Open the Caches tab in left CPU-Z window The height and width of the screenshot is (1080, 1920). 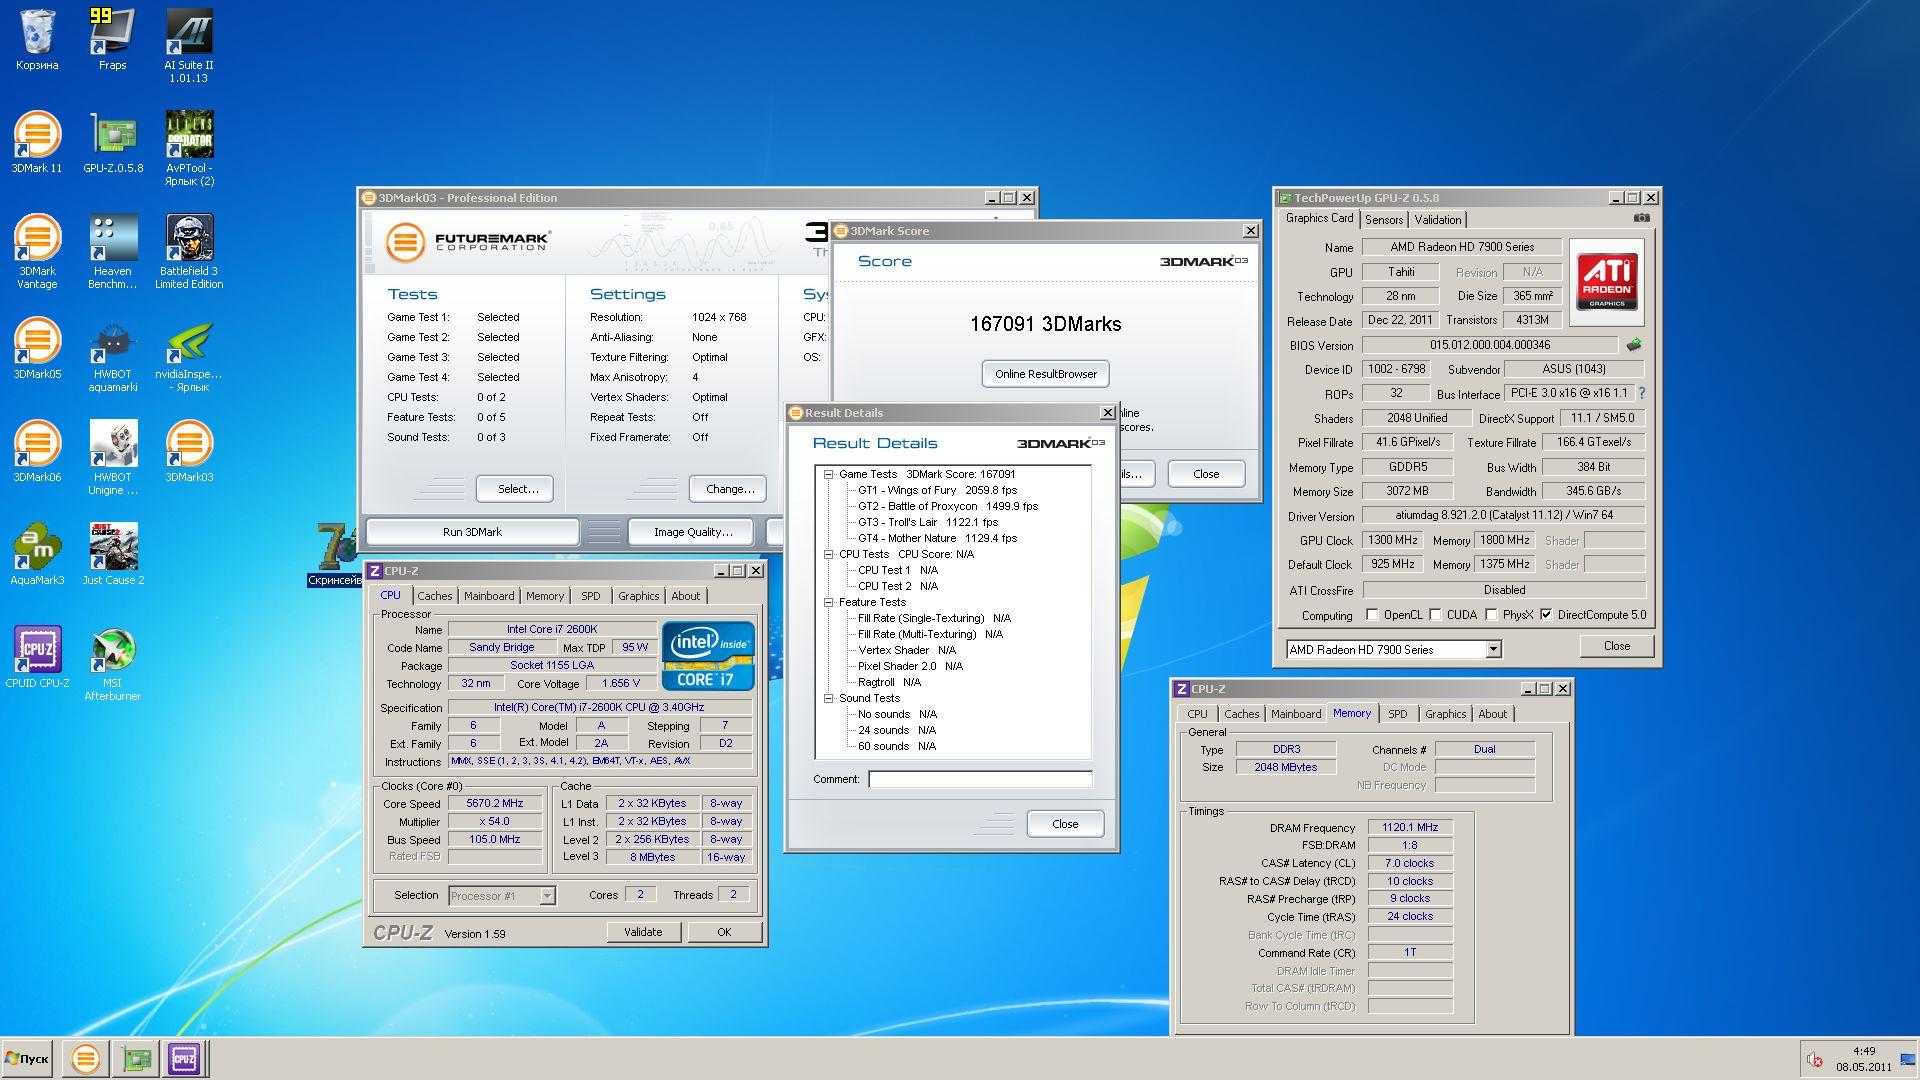pos(435,596)
